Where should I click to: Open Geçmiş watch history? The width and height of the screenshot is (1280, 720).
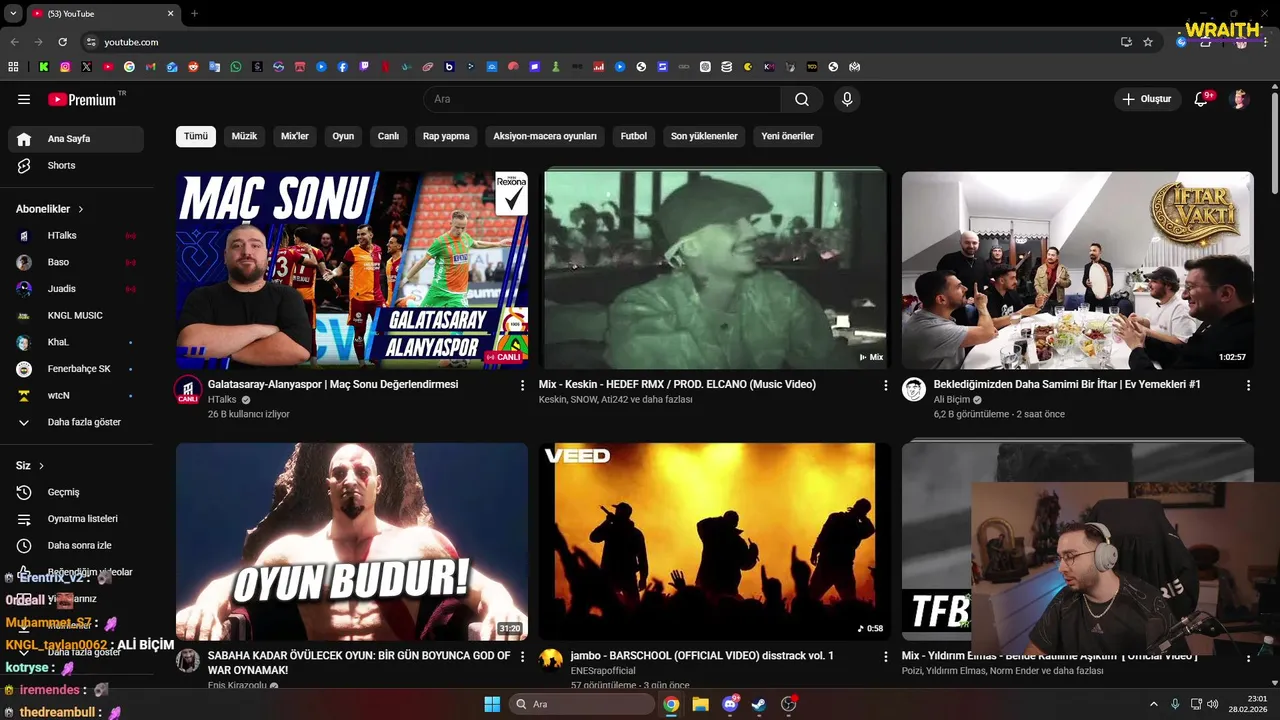(x=76, y=492)
